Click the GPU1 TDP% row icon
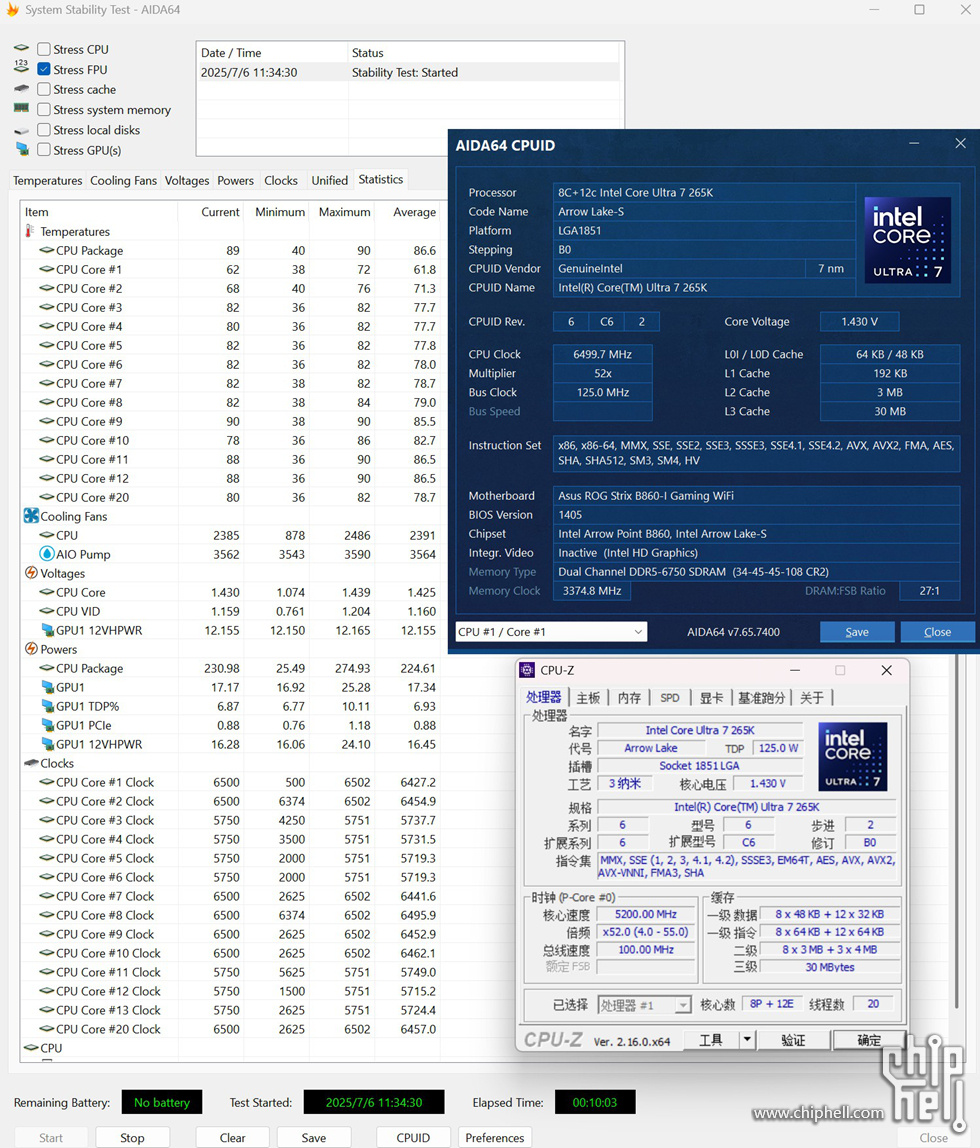980x1148 pixels. point(48,707)
